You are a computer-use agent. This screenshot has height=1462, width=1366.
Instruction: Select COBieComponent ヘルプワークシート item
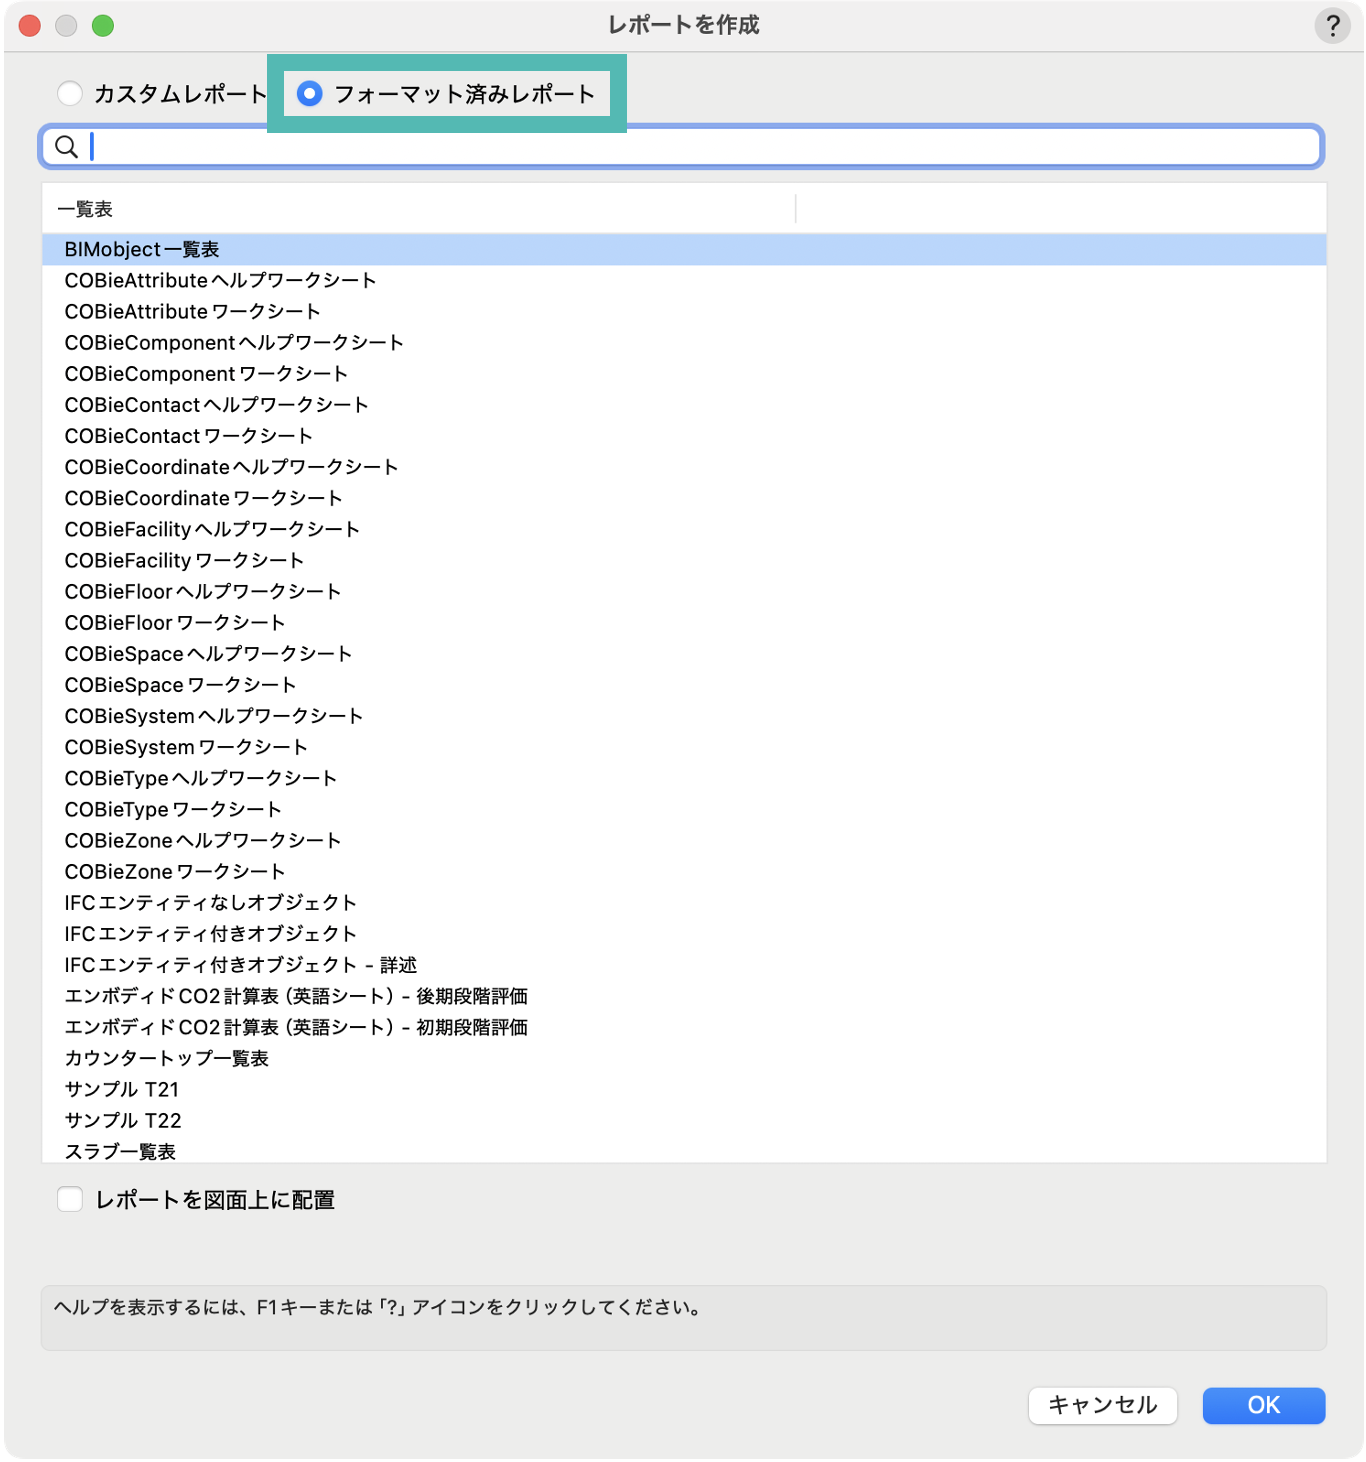(x=234, y=343)
